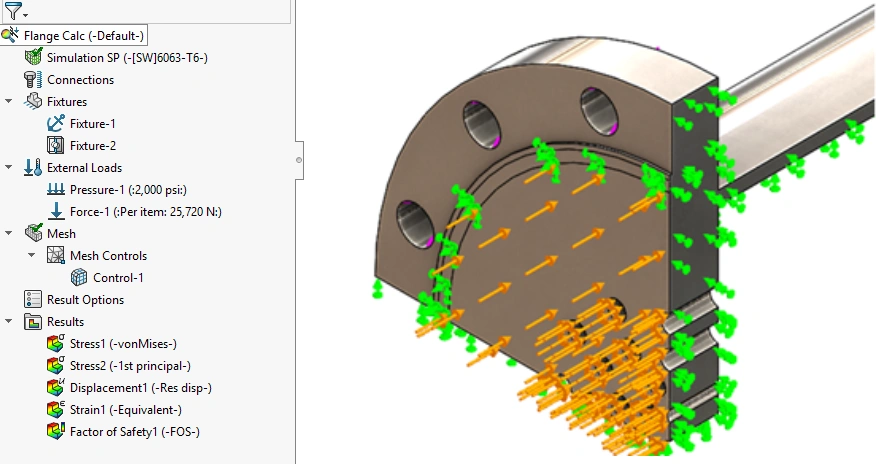Click the Results folder icon

[34, 322]
